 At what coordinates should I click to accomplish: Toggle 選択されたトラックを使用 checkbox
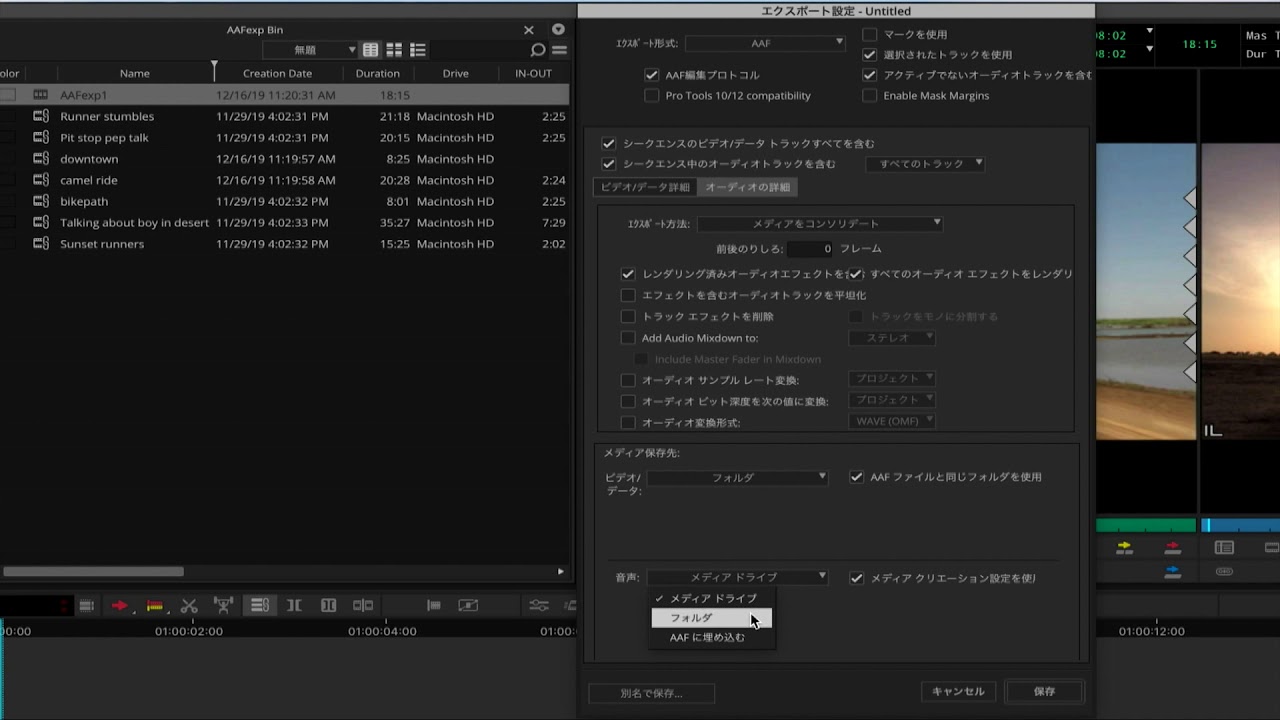pos(870,55)
